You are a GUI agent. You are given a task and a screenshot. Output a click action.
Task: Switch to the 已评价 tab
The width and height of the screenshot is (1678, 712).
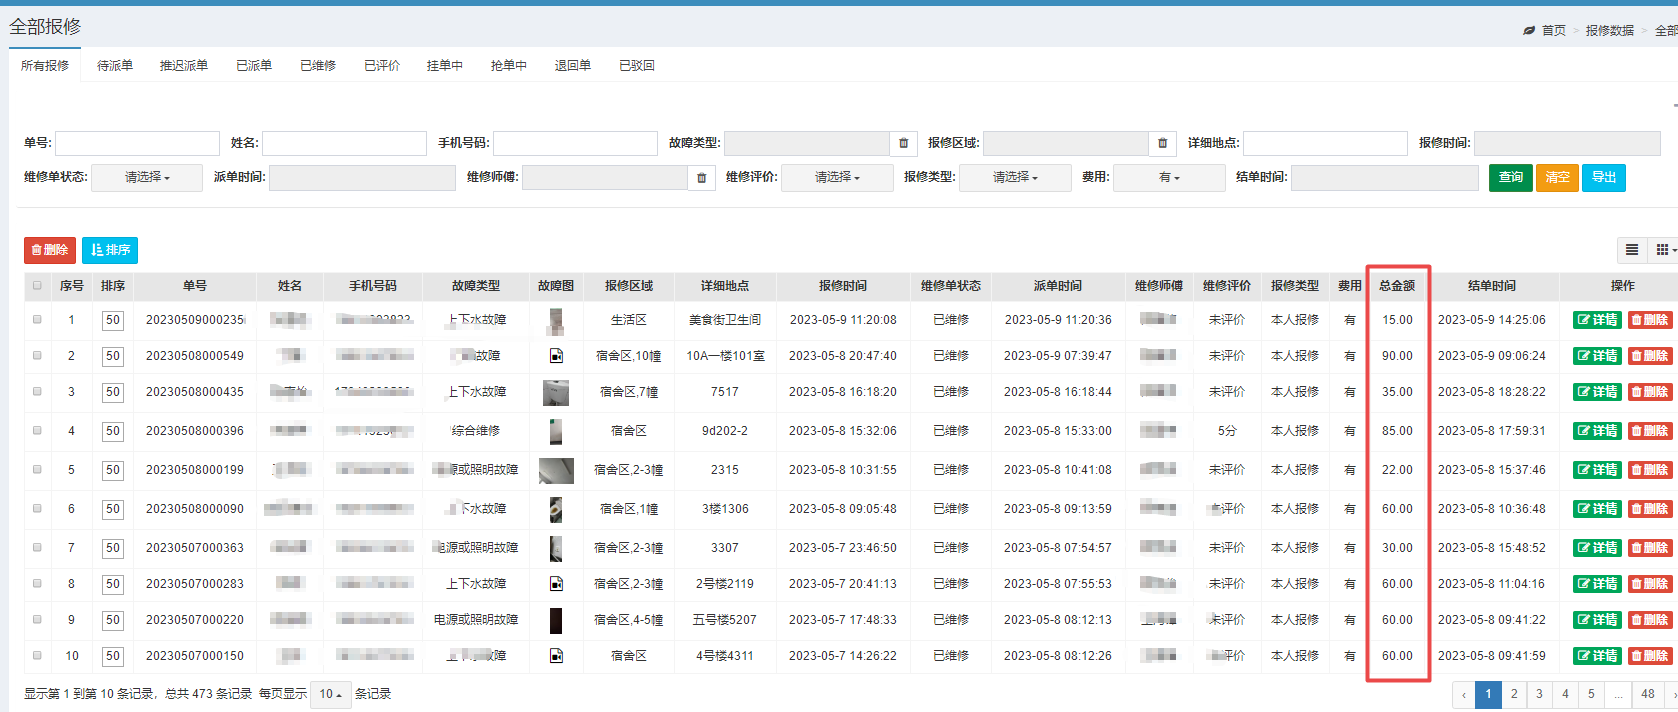(382, 65)
